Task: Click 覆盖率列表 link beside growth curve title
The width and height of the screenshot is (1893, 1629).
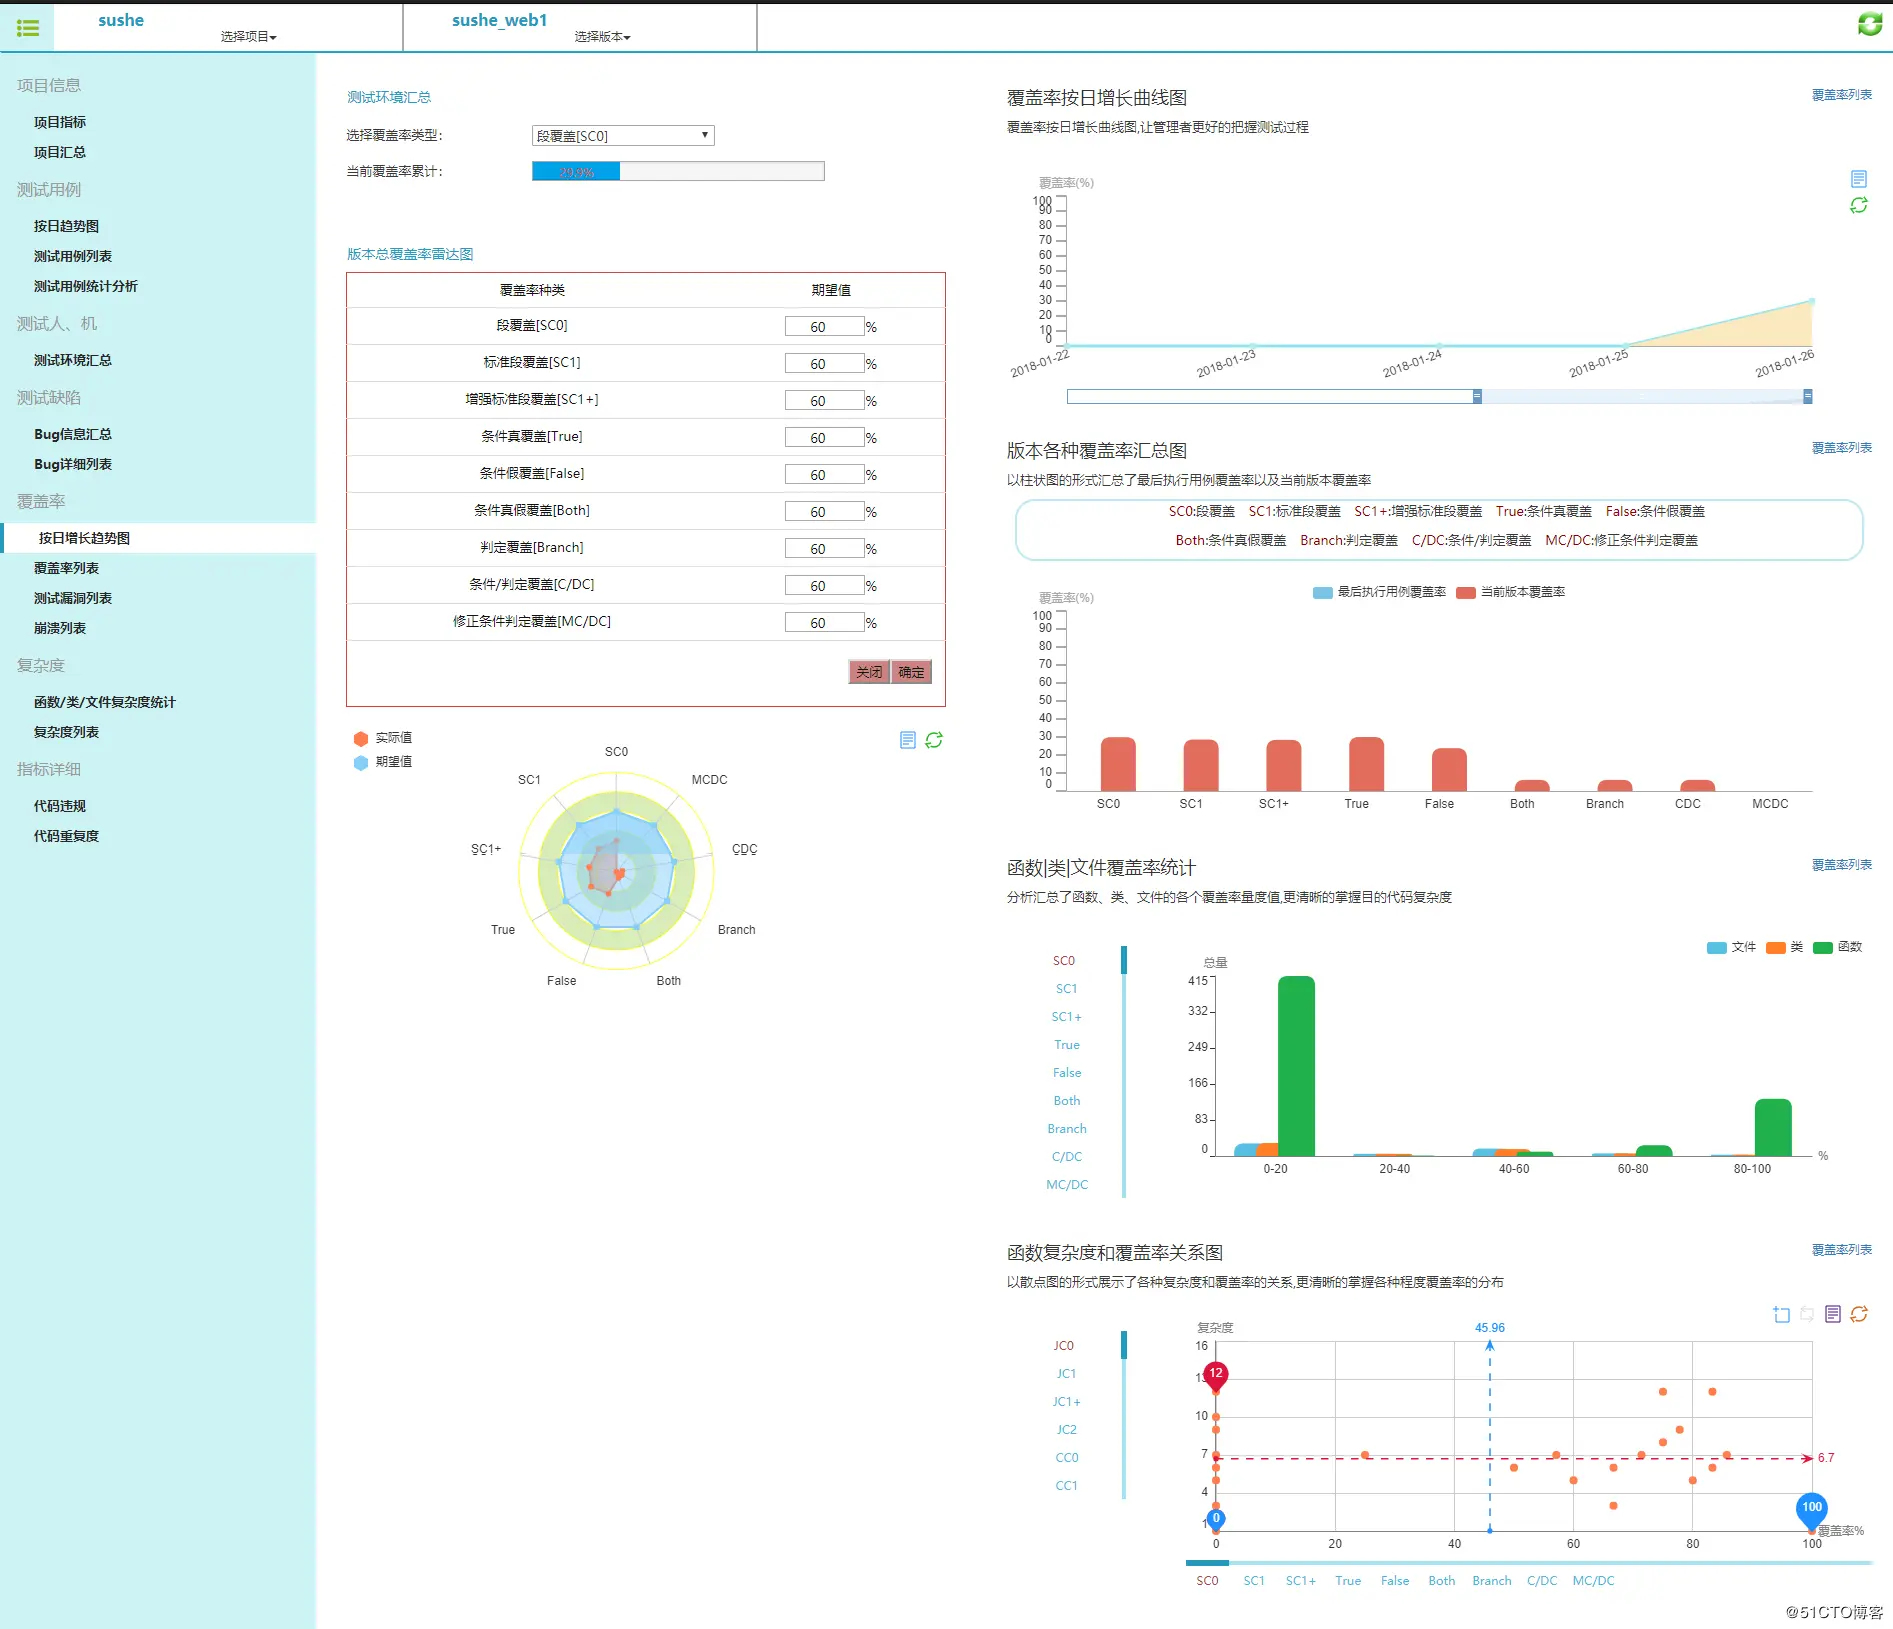Action: click(1841, 95)
